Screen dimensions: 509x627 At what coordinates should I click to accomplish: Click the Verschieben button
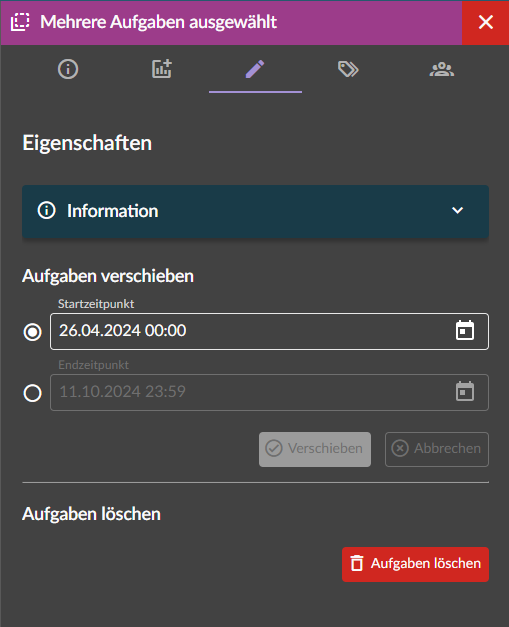(x=315, y=449)
